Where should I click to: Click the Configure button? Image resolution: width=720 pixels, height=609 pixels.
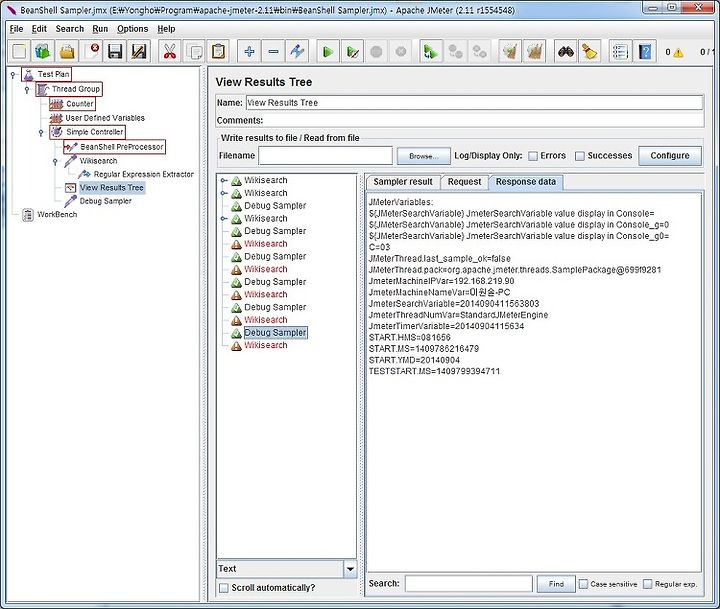pyautogui.click(x=669, y=156)
